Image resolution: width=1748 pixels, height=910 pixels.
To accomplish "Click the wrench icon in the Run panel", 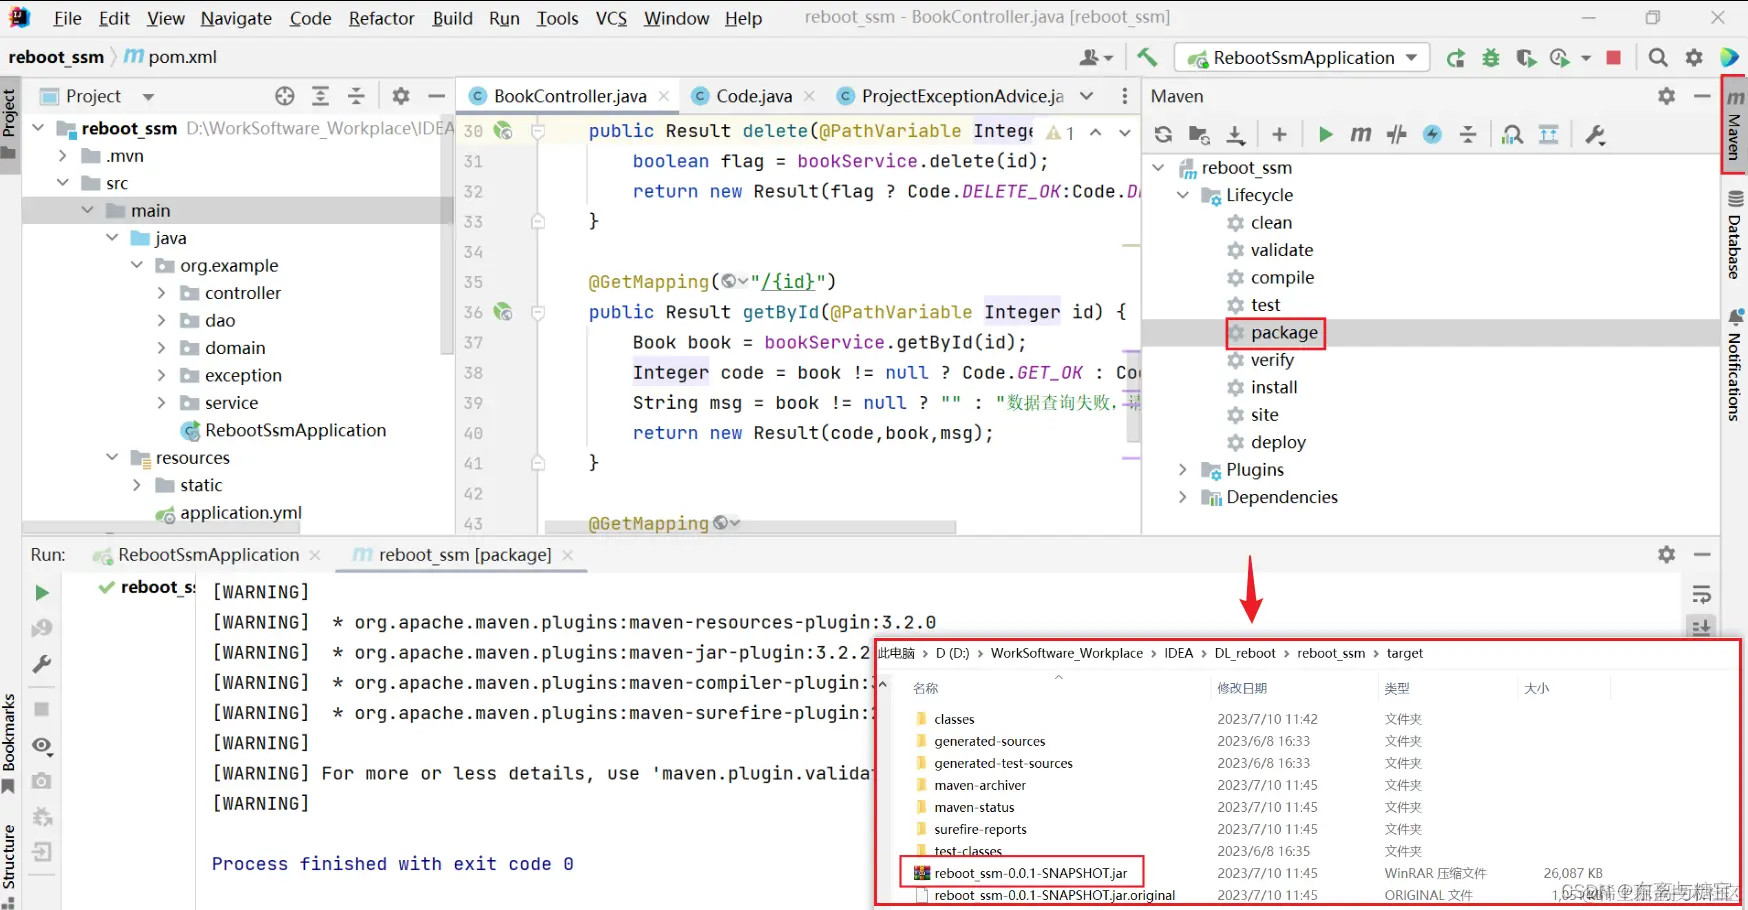I will point(42,664).
